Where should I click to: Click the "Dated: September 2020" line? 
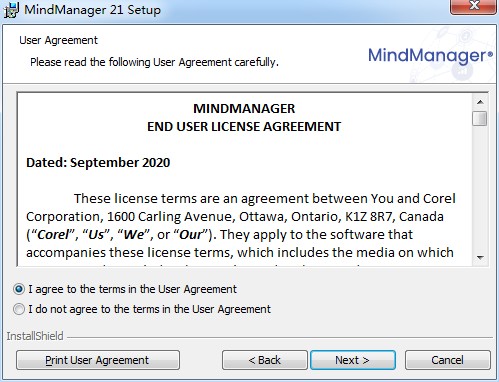coord(98,163)
